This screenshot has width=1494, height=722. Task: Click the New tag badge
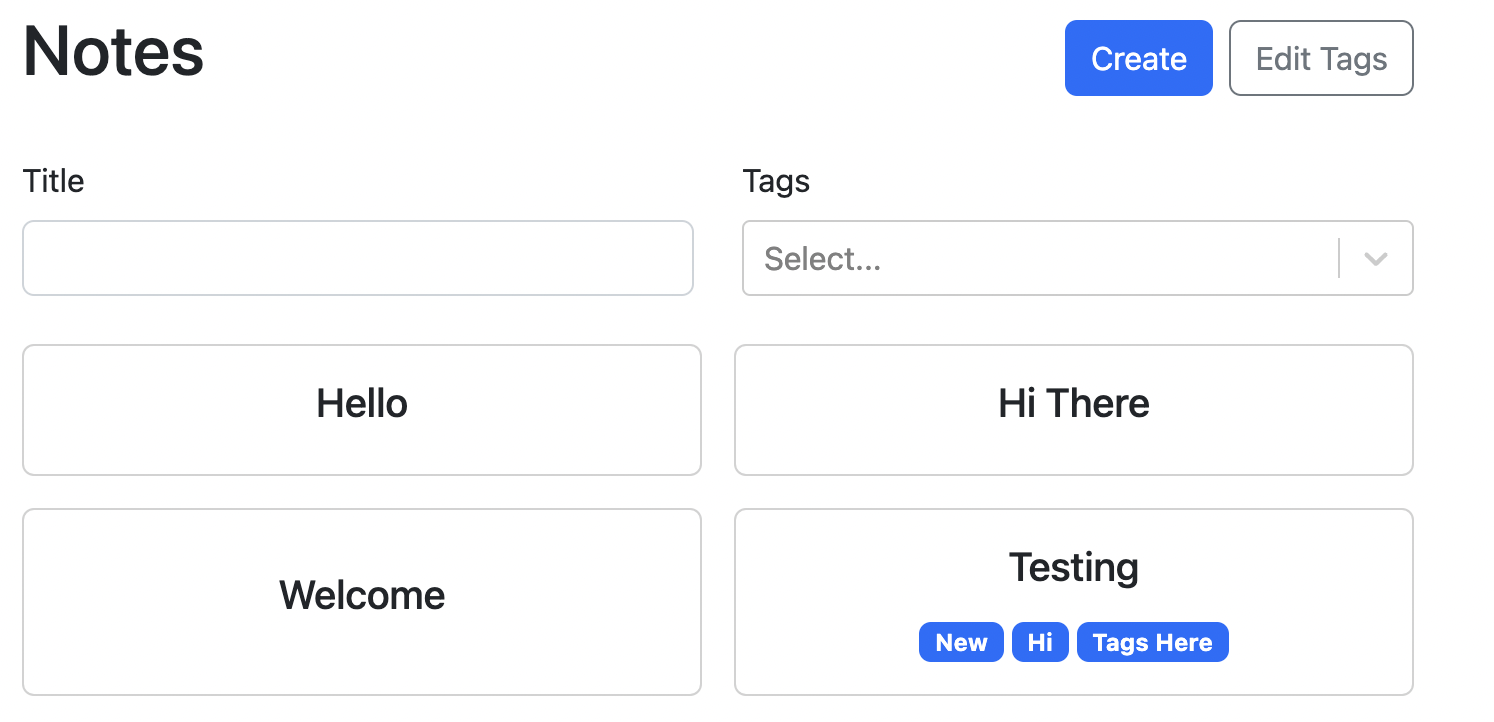[x=961, y=642]
